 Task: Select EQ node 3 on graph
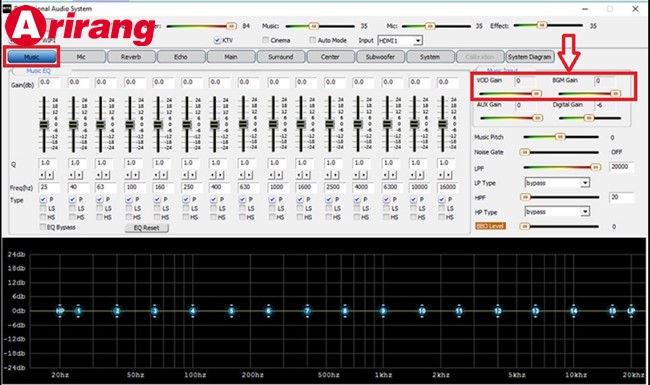155,311
